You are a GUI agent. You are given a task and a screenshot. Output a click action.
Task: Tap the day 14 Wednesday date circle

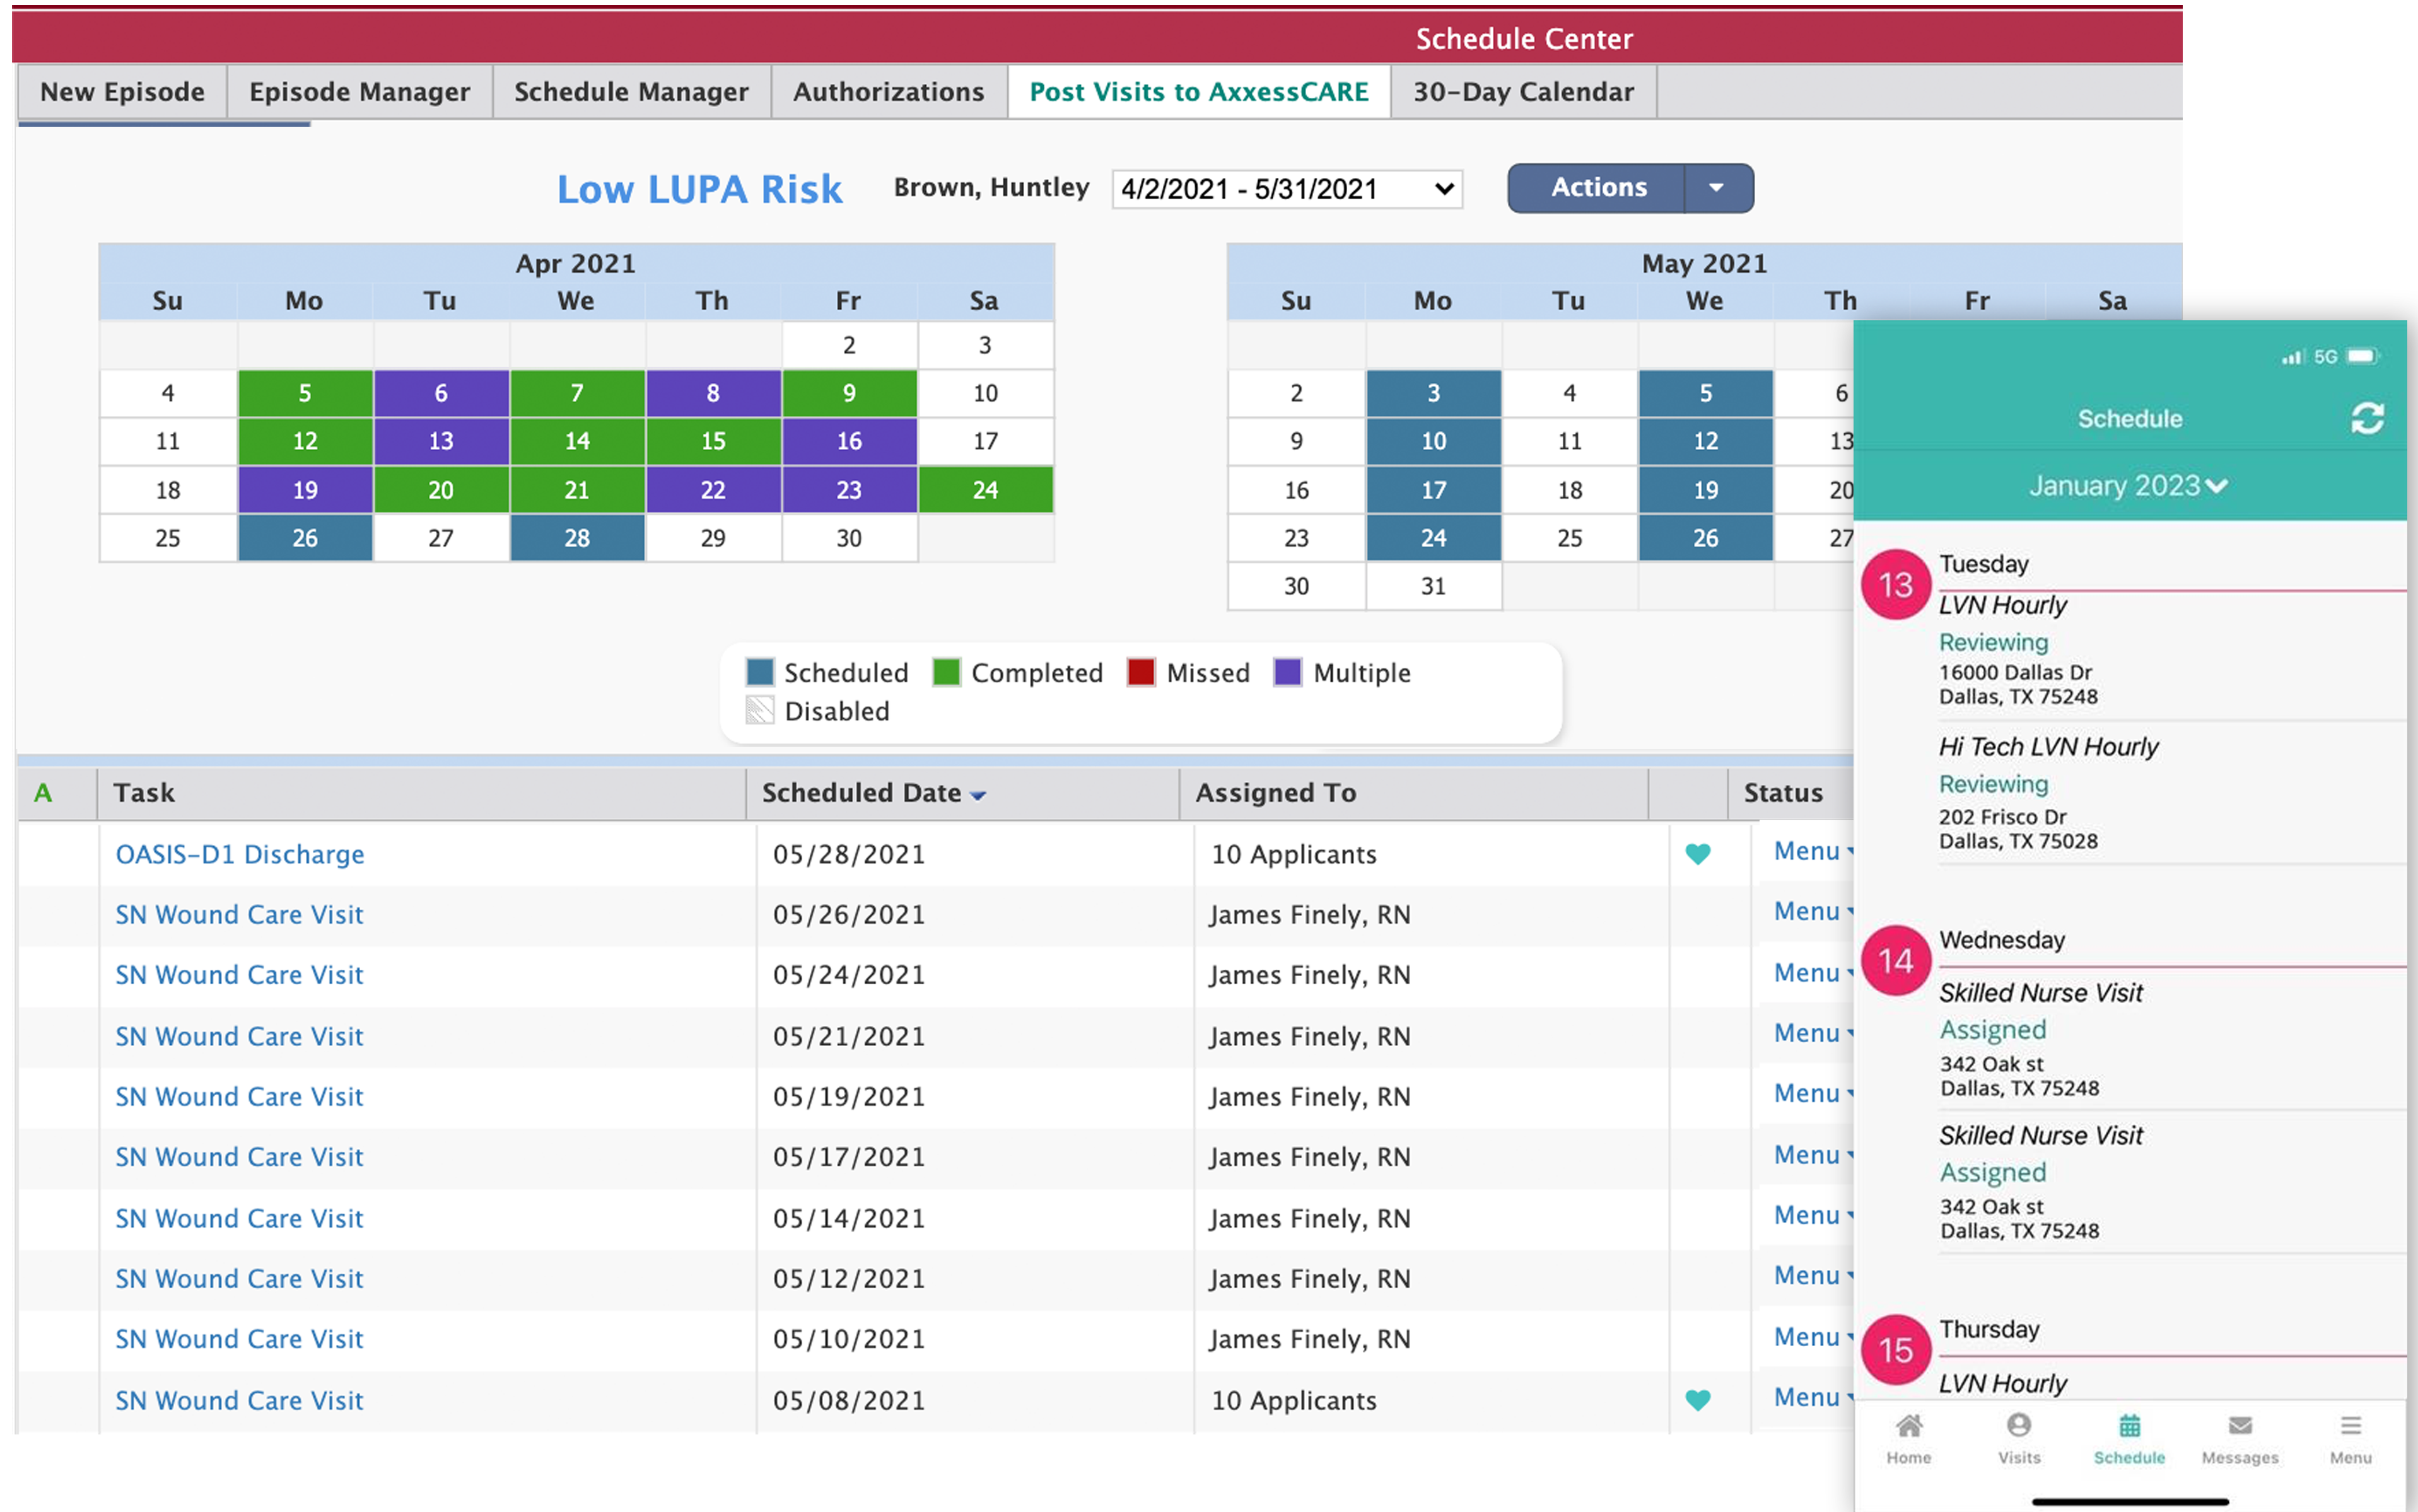click(x=1895, y=961)
